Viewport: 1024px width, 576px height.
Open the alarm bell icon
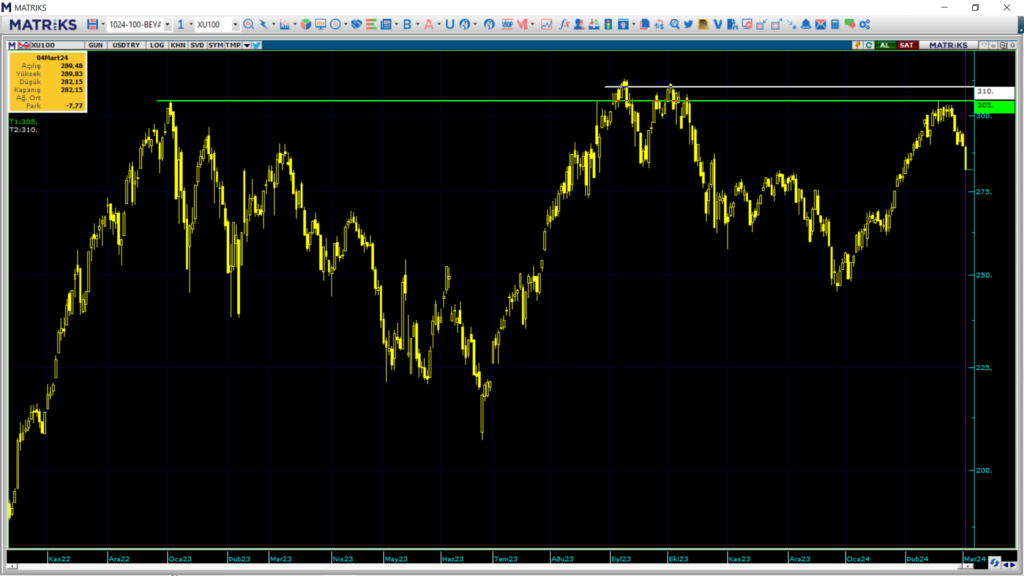(806, 24)
